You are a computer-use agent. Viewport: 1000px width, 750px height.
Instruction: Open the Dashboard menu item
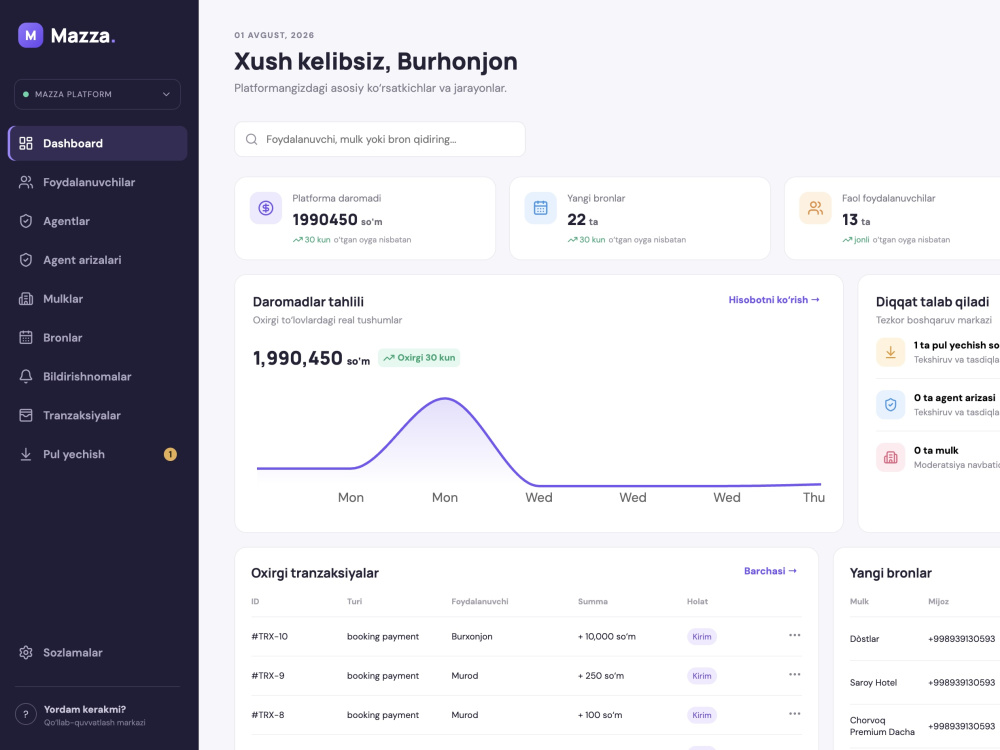[x=98, y=143]
